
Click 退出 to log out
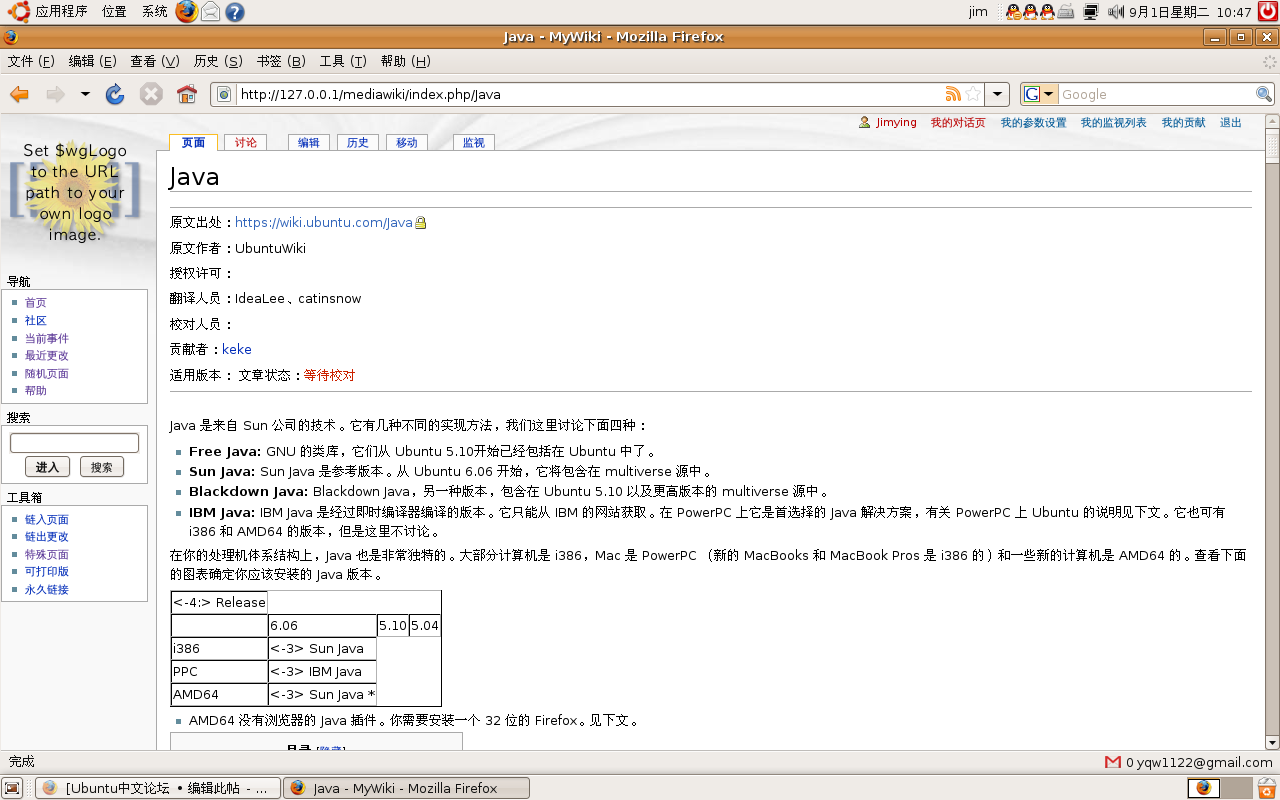(1231, 122)
